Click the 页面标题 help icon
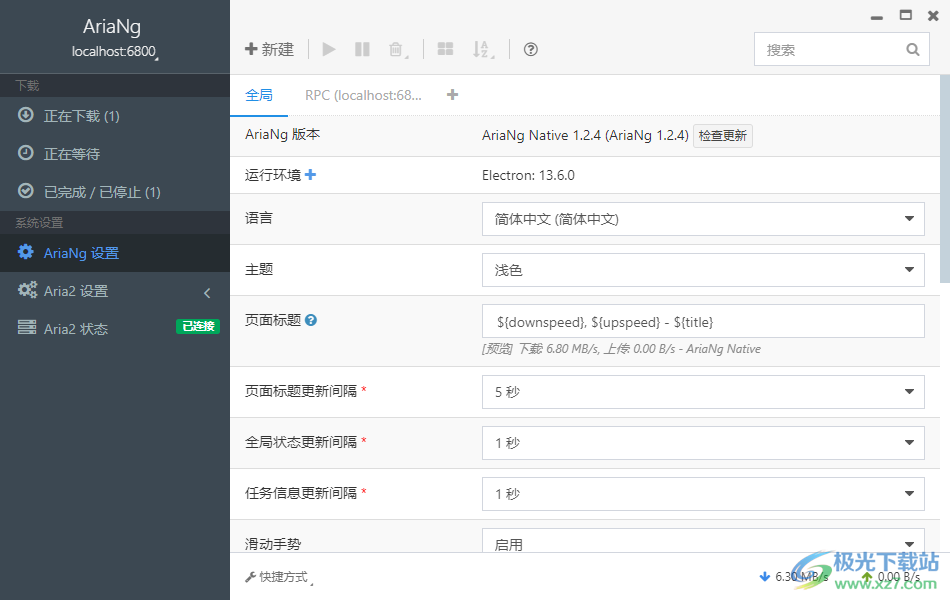This screenshot has width=950, height=600. [x=311, y=320]
